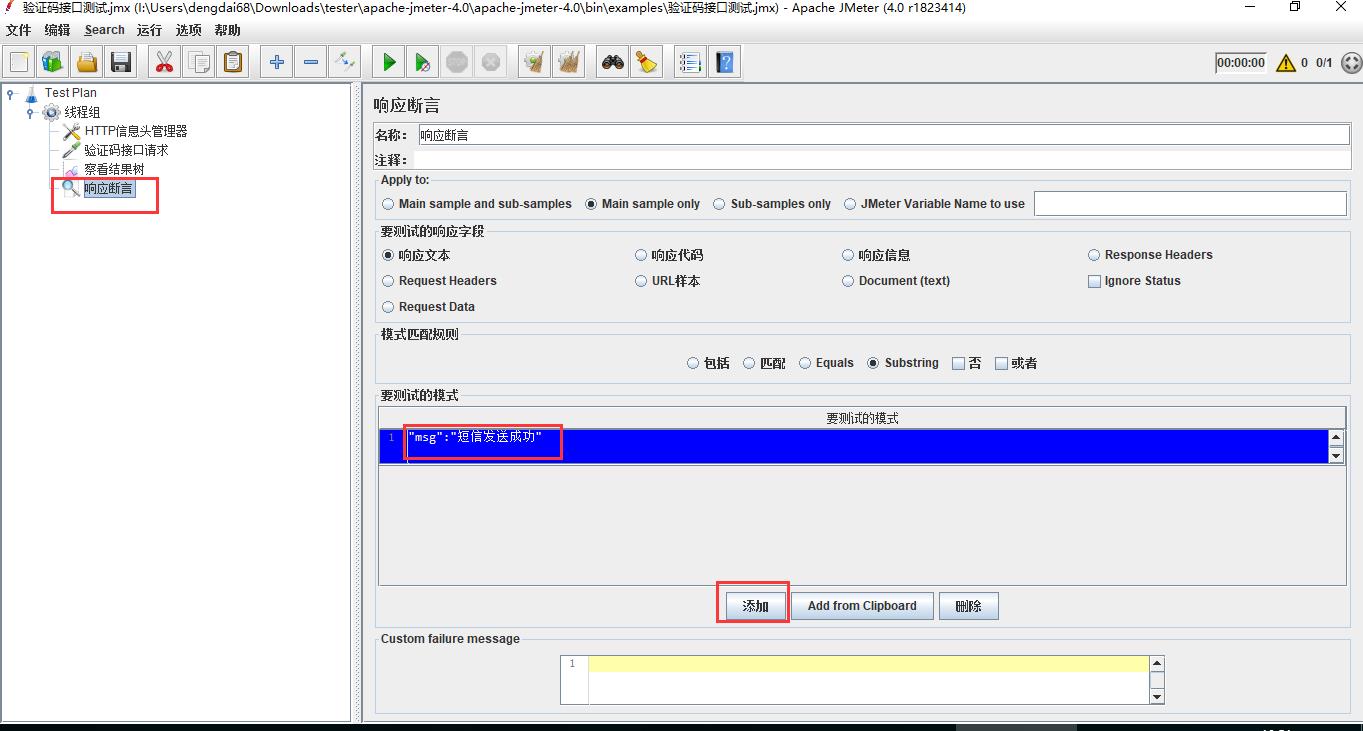This screenshot has height=731, width=1363.
Task: Clear all results with double broom icon
Action: 569,62
